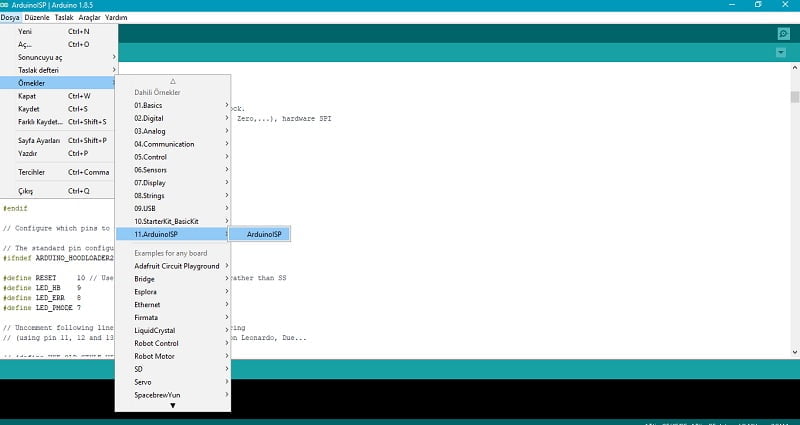Choose Aç... from the Dosya menu
Screen dimensions: 800x425
pos(59,44)
